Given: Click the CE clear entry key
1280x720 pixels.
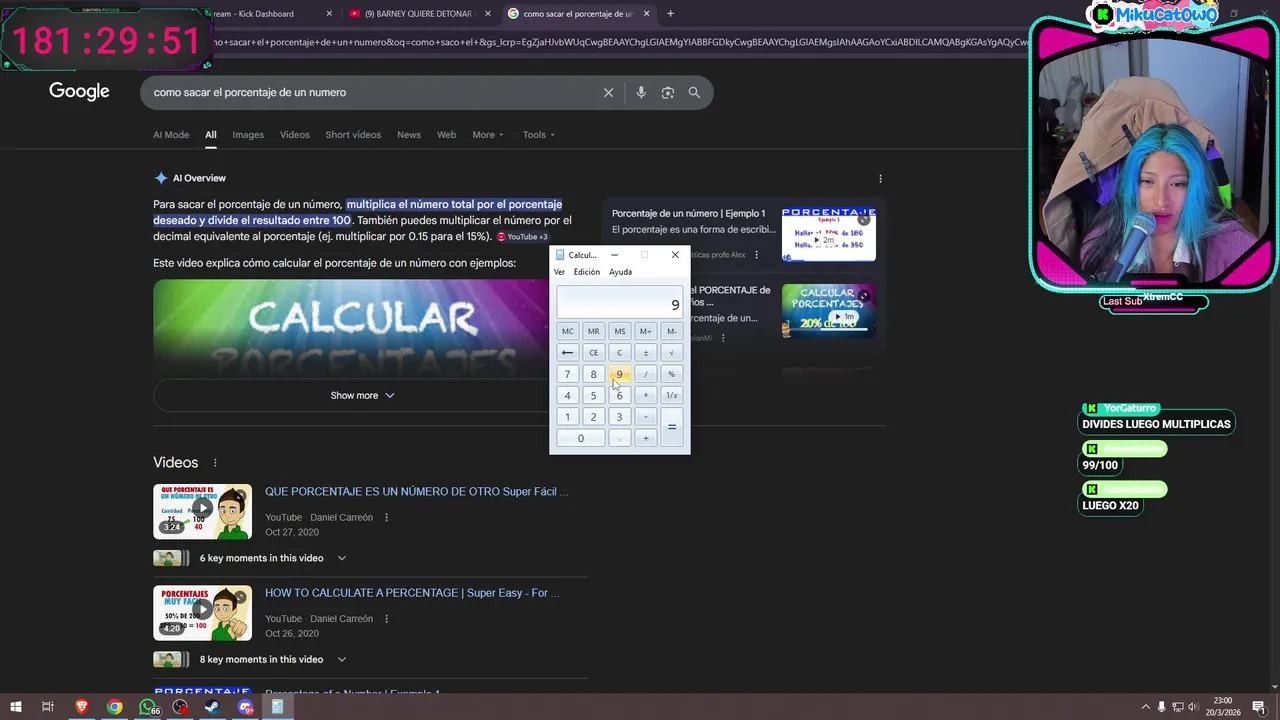Looking at the screenshot, I should (x=593, y=353).
